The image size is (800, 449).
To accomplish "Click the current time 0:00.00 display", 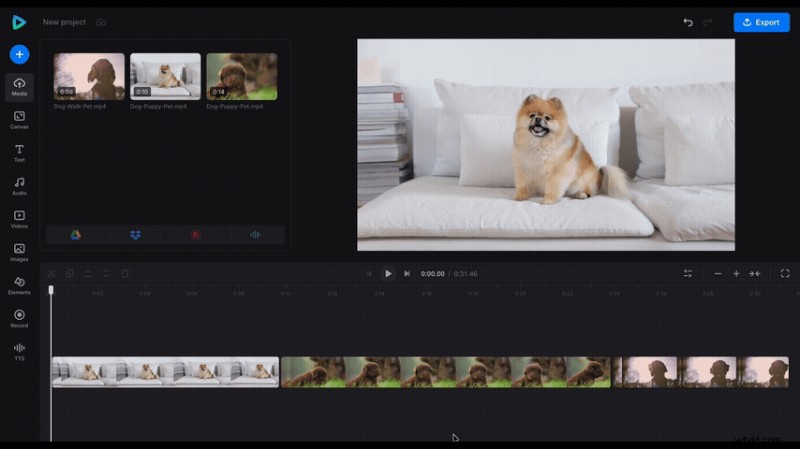I will click(432, 274).
